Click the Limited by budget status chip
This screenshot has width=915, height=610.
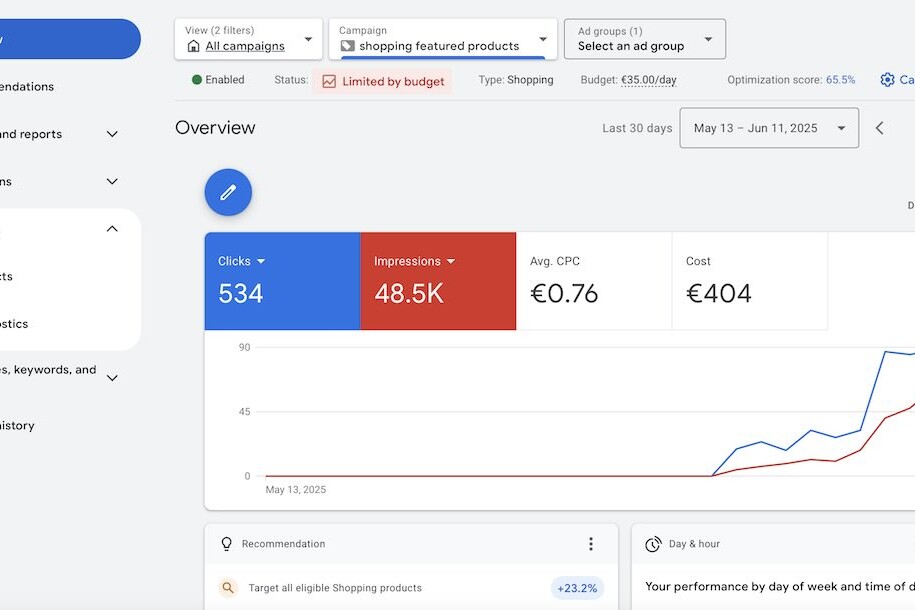tap(383, 81)
